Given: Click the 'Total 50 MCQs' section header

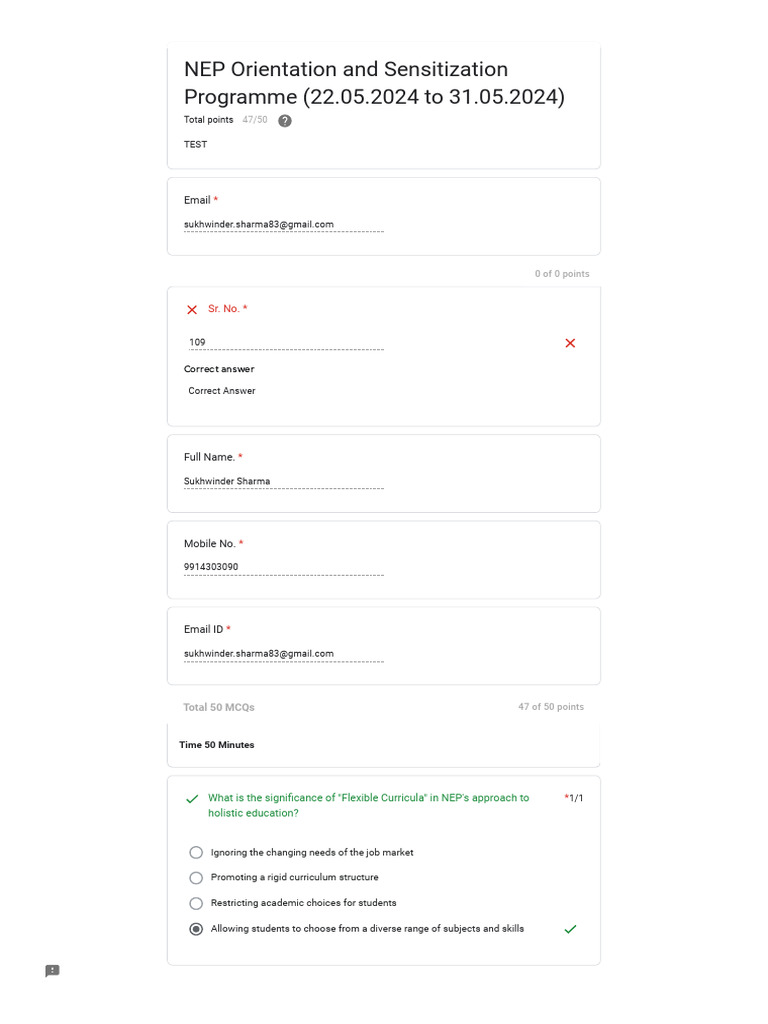Looking at the screenshot, I should point(219,708).
